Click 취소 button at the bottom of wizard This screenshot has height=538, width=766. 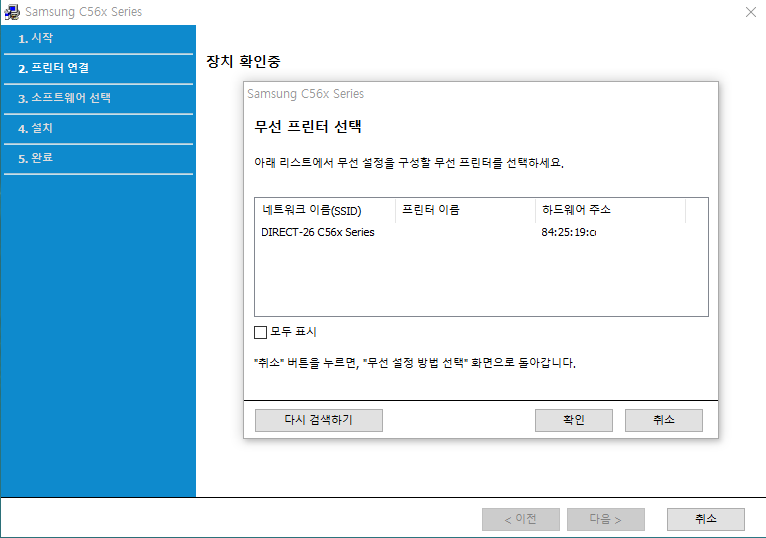[x=705, y=519]
